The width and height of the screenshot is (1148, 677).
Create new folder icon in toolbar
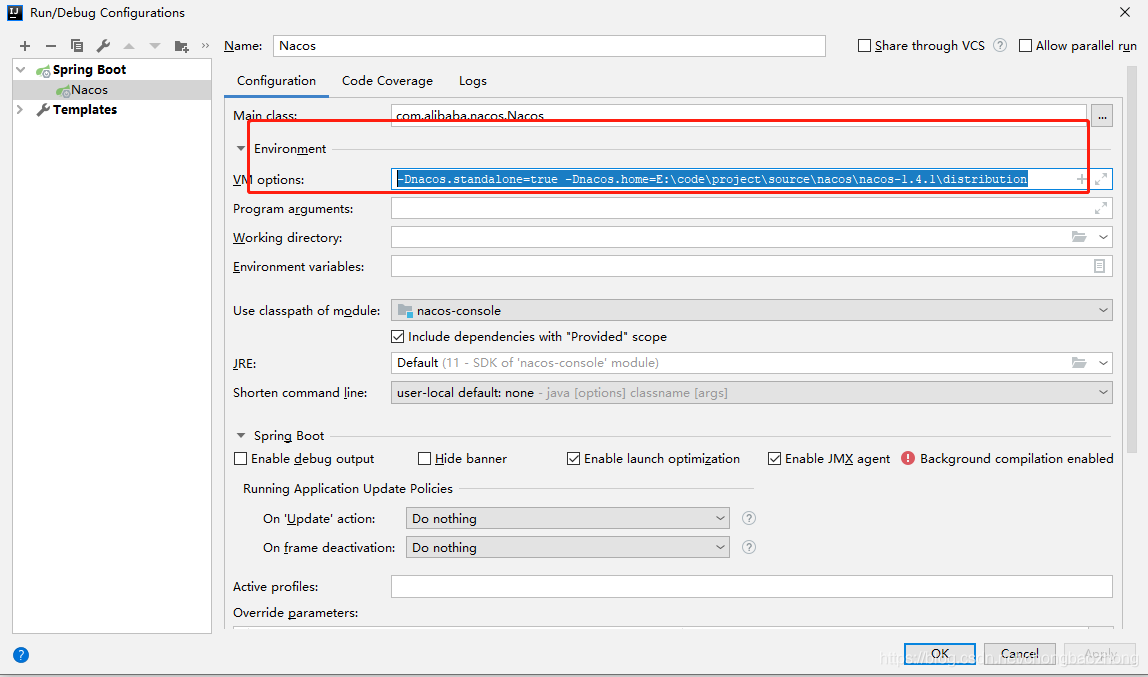[182, 46]
